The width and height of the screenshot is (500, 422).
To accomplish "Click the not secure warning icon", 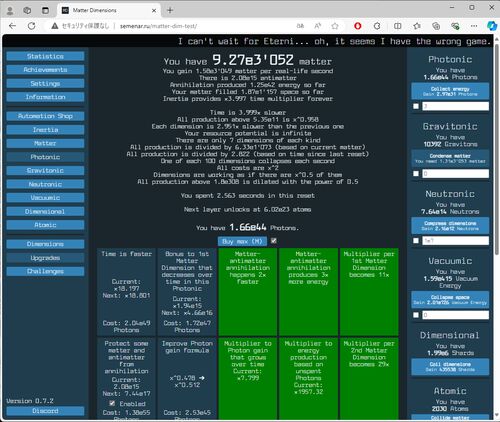I will click(x=55, y=26).
